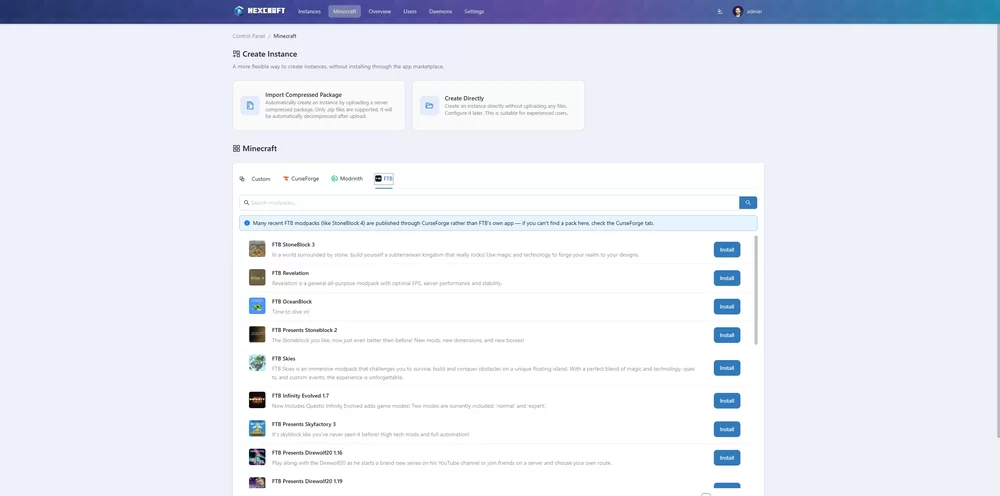The image size is (1000, 496).
Task: Install FTB Presents Skyfactory 3
Action: [x=727, y=429]
